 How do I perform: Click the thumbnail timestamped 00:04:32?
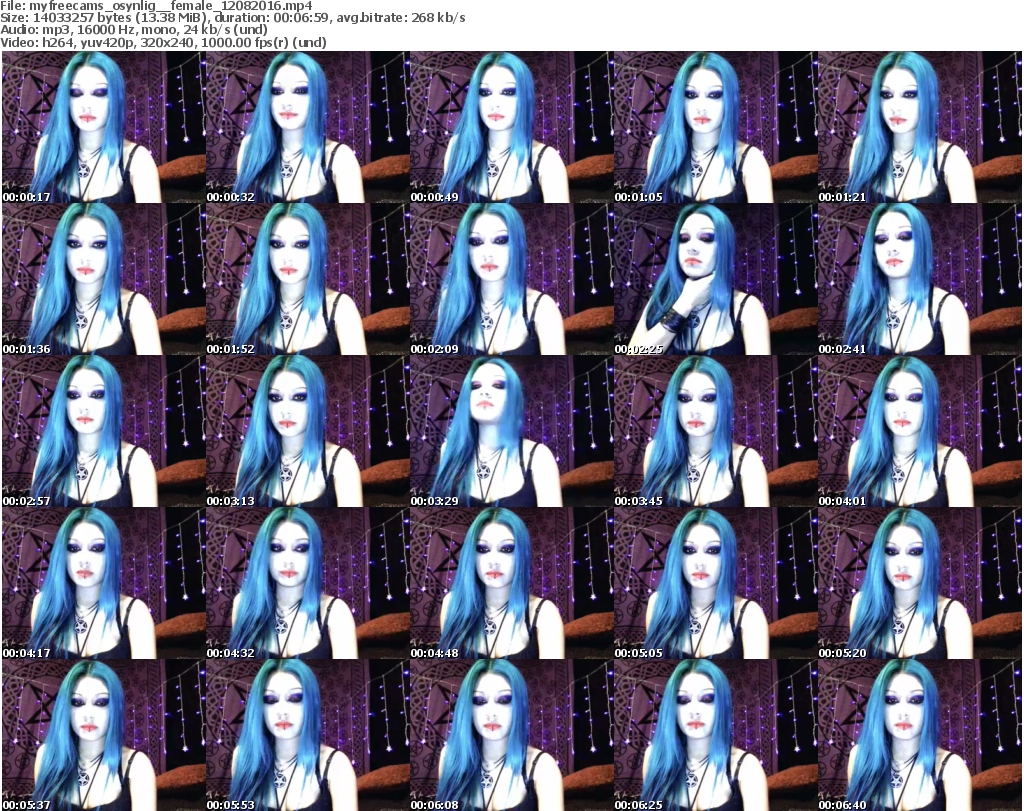pyautogui.click(x=308, y=583)
